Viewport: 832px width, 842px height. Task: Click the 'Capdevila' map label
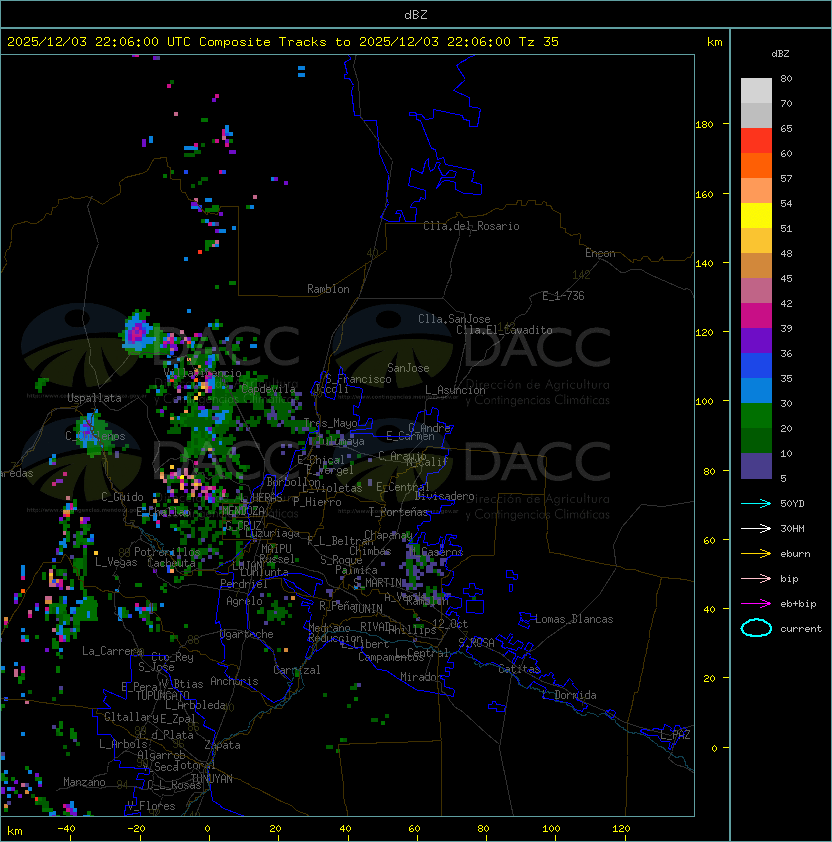coord(268,389)
